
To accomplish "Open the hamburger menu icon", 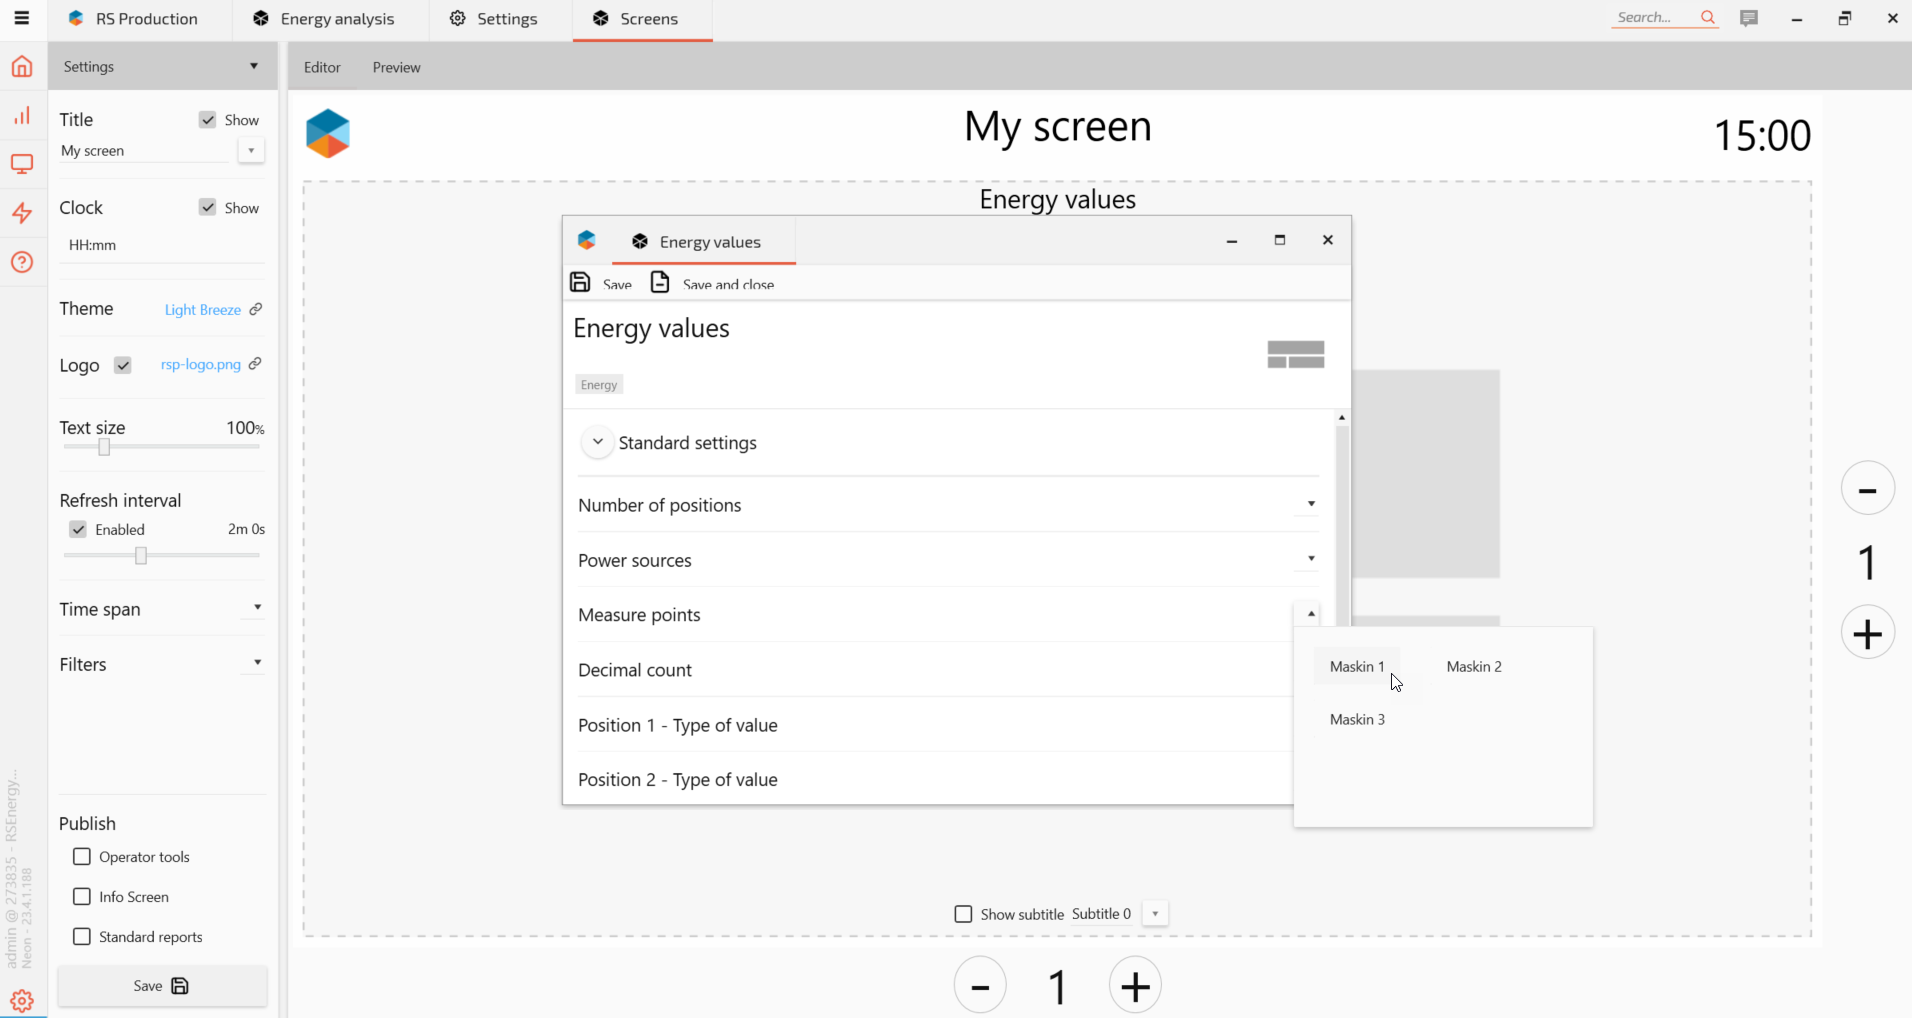I will click(x=21, y=18).
